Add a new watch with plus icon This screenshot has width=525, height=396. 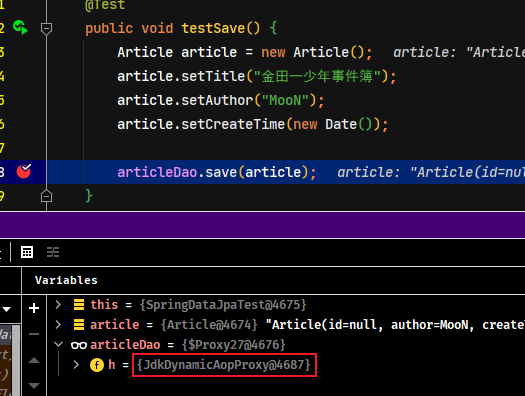[x=34, y=308]
